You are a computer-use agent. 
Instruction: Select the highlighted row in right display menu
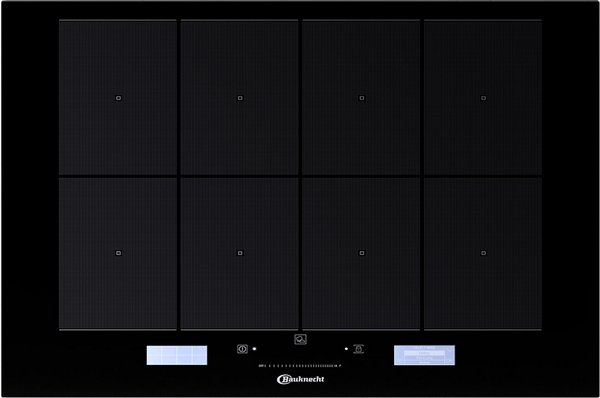coord(424,354)
